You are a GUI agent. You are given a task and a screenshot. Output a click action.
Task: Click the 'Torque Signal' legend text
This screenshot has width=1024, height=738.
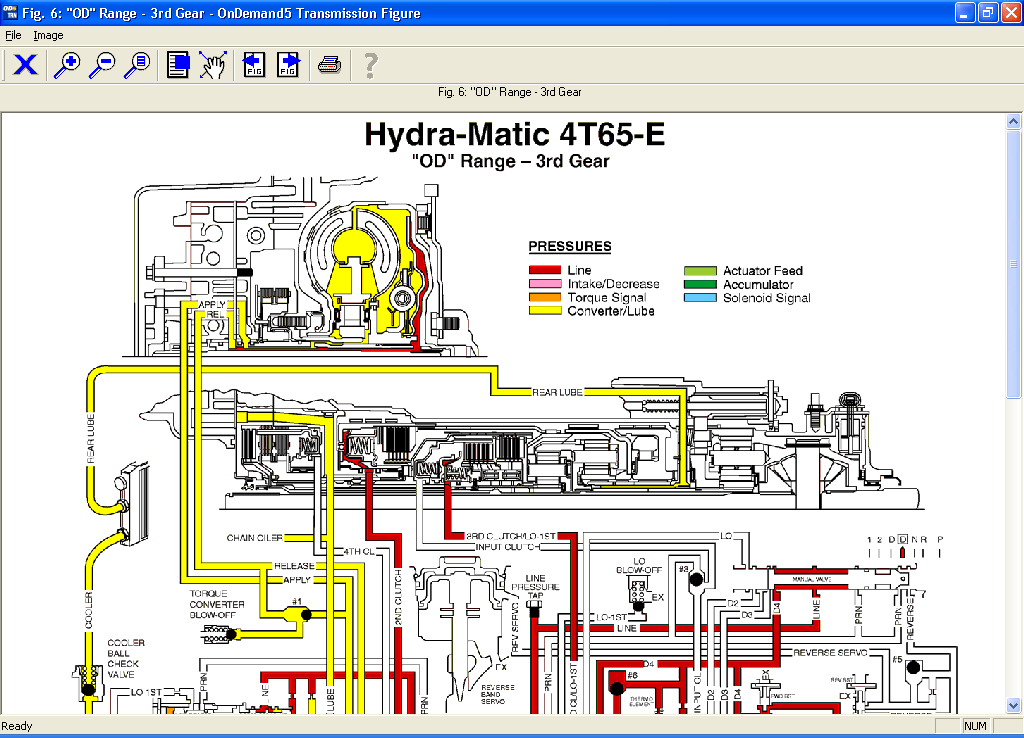(607, 297)
